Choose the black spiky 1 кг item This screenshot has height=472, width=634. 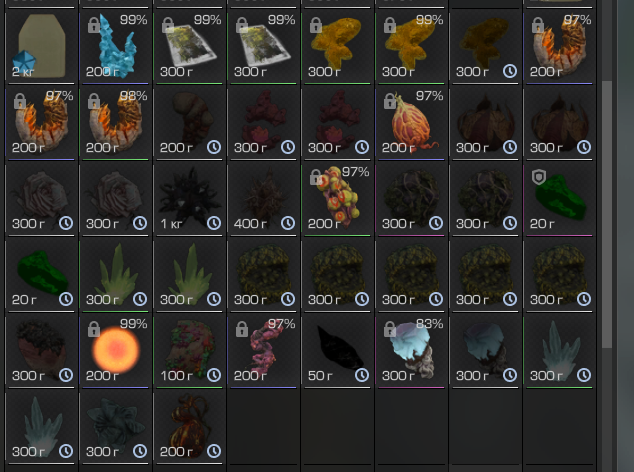click(189, 198)
